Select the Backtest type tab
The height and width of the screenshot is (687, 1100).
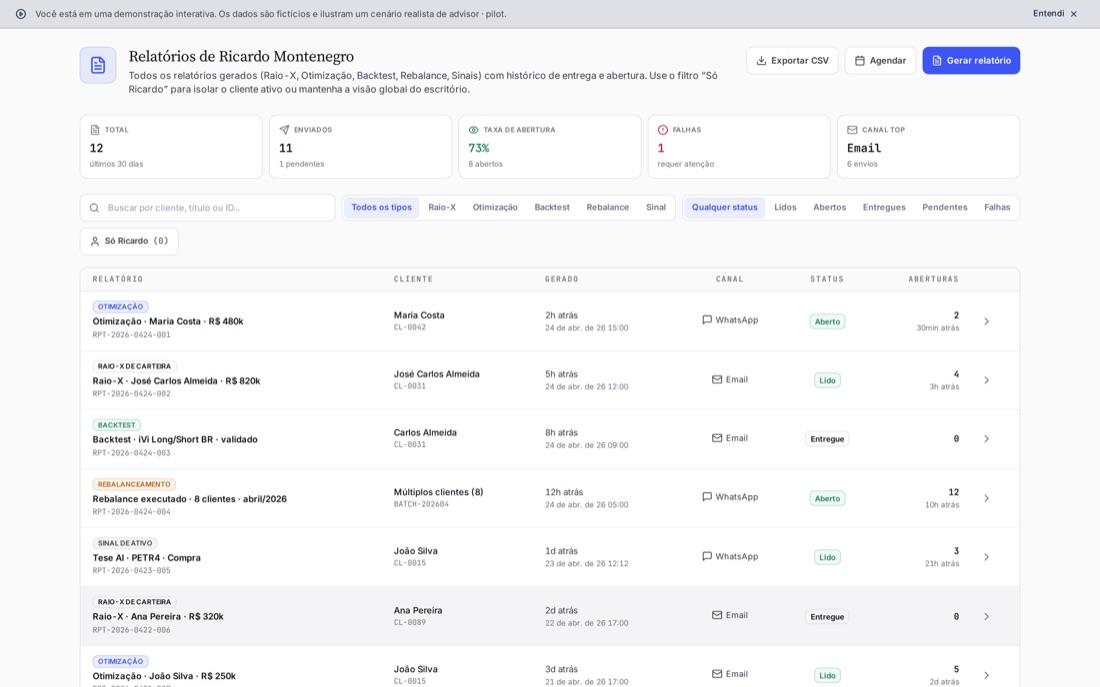pyautogui.click(x=552, y=208)
